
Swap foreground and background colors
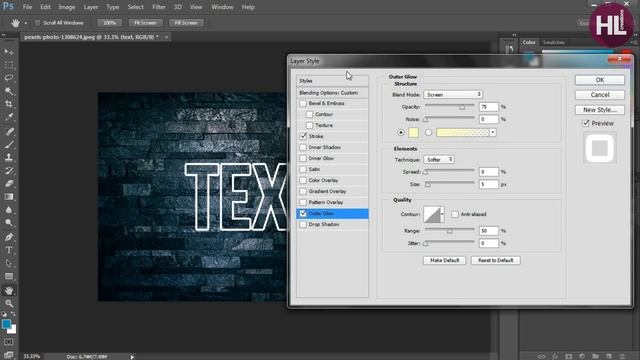[13, 314]
